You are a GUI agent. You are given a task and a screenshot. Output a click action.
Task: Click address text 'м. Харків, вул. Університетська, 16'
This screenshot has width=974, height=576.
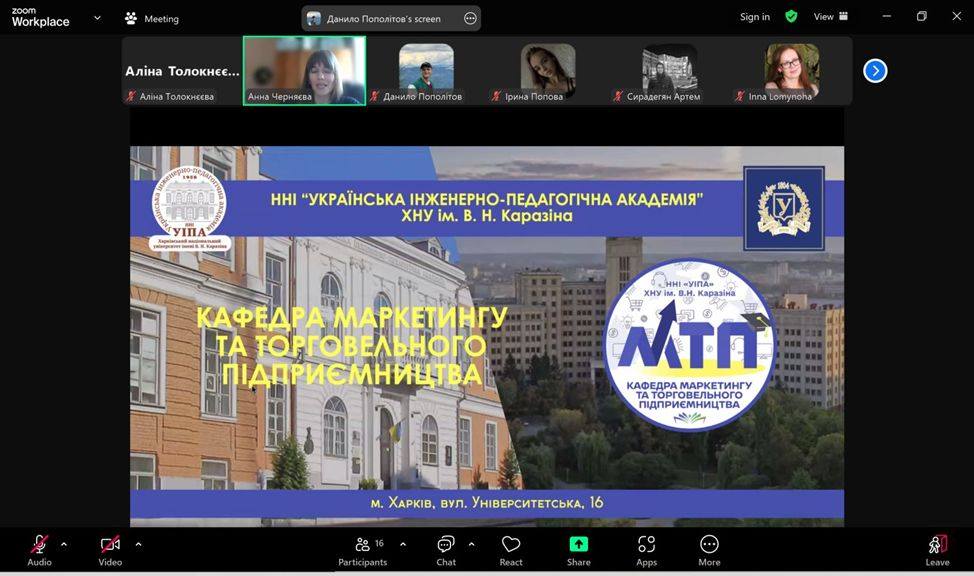pos(487,503)
